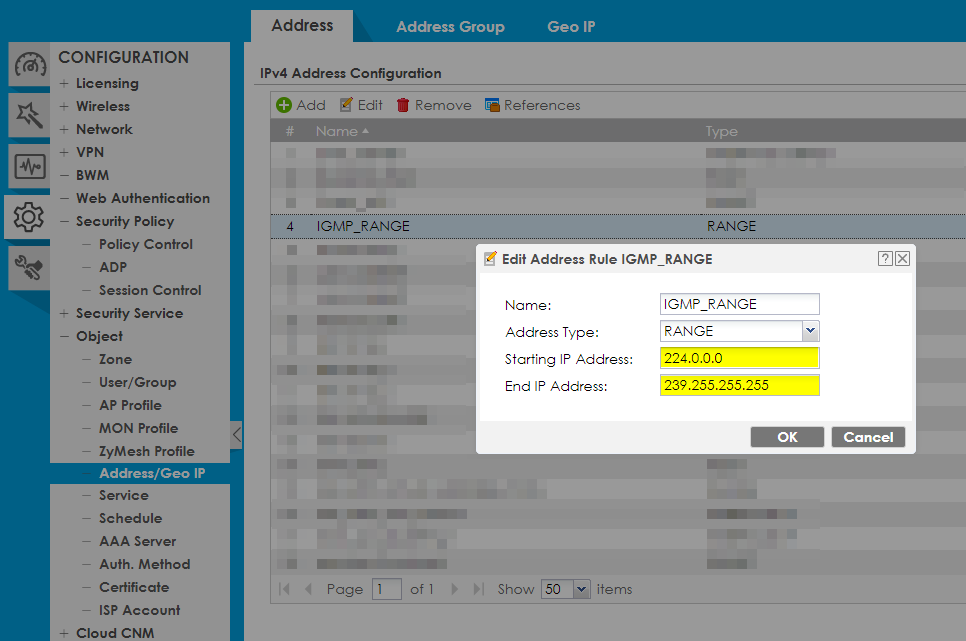Switch to the Address Group tab
966x641 pixels.
(x=450, y=27)
